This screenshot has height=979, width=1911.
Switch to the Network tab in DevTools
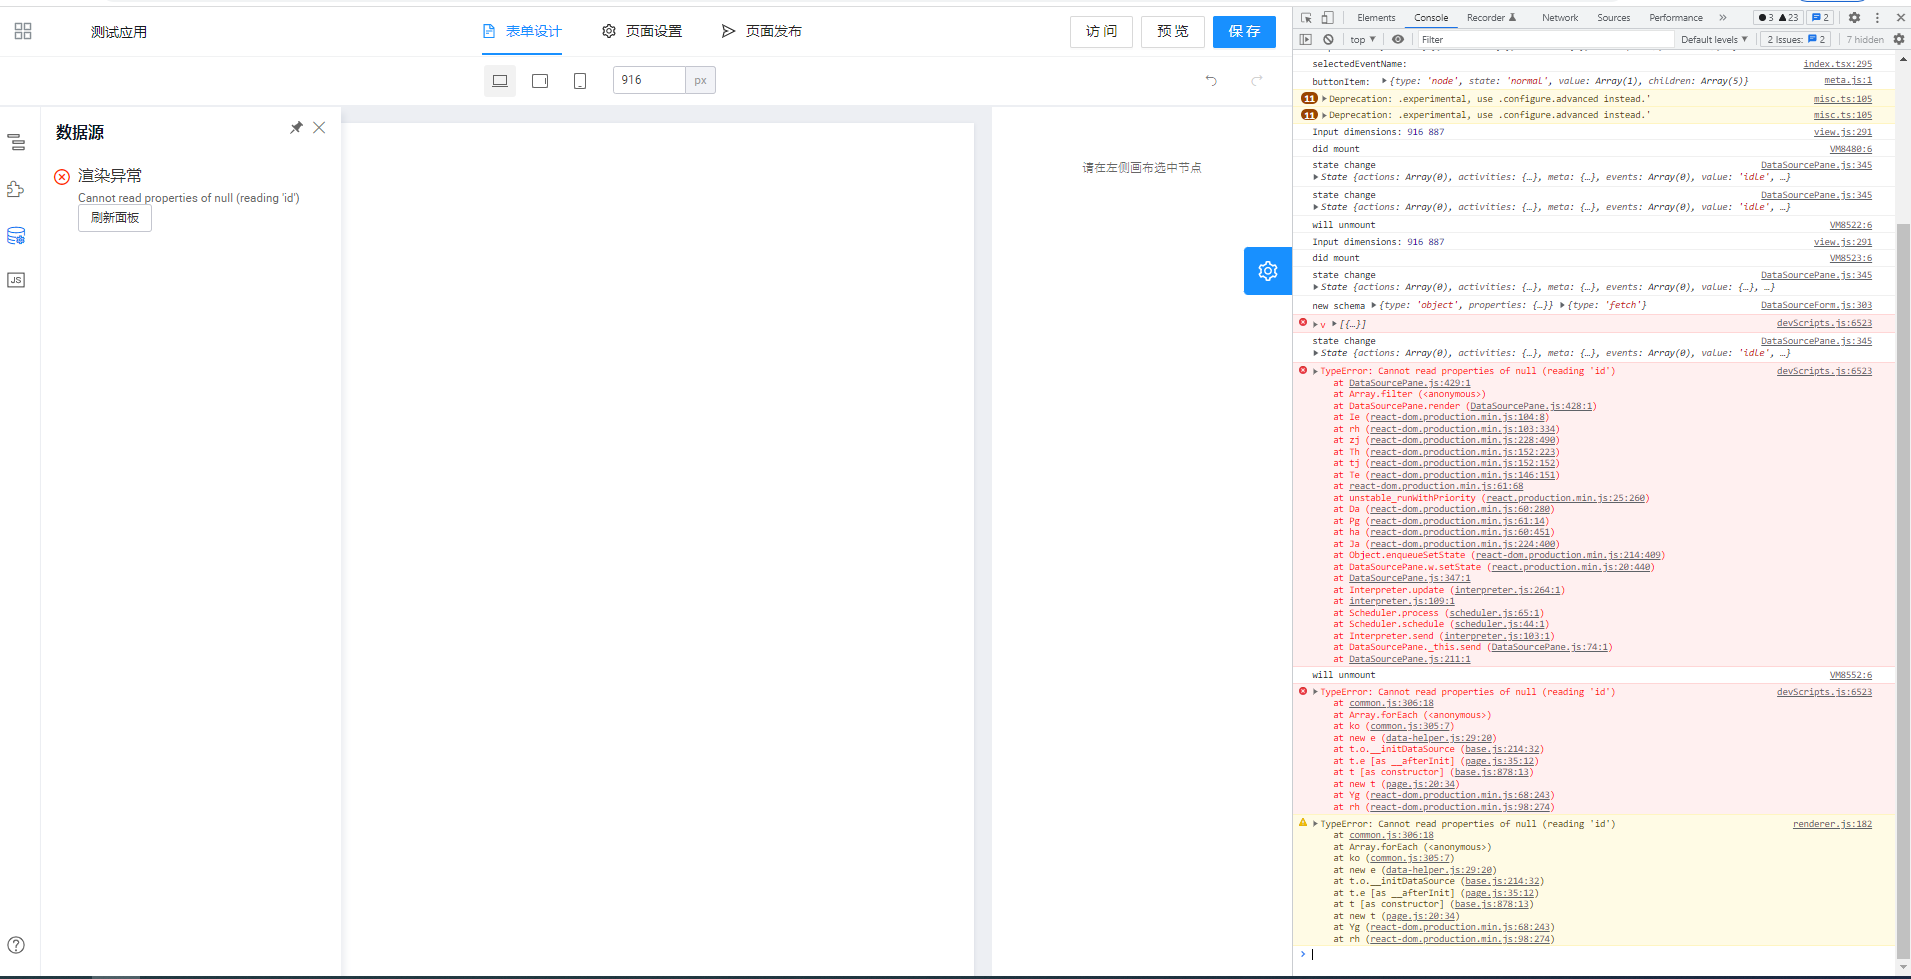pos(1559,17)
